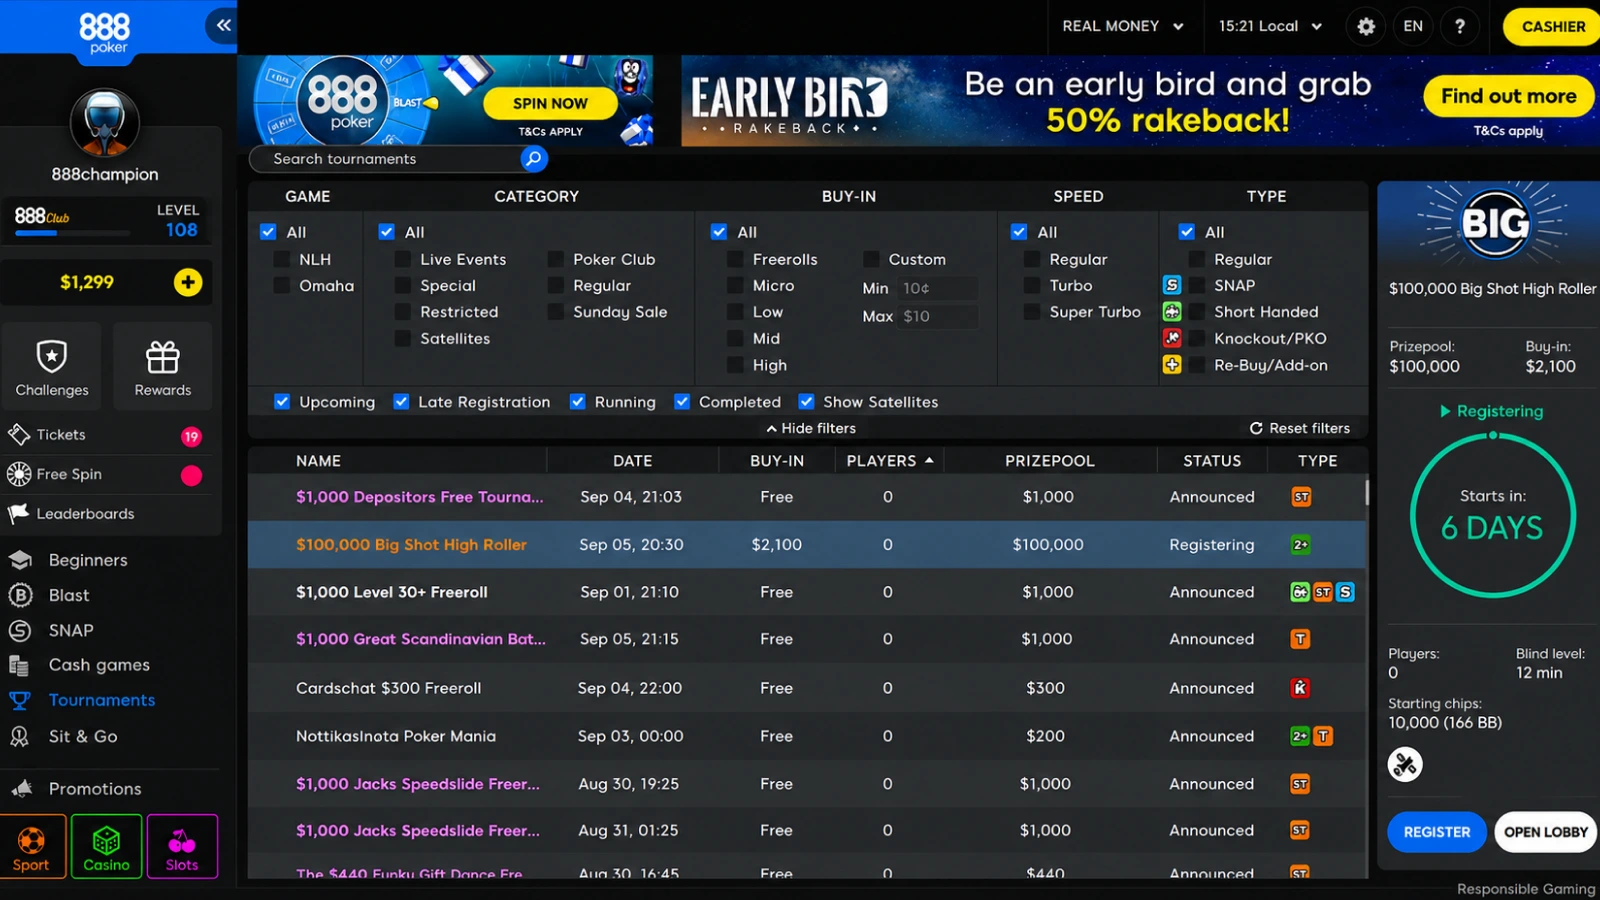This screenshot has height=900, width=1600.
Task: Click the Re-Buy/Add-on type filter icon
Action: point(1172,365)
